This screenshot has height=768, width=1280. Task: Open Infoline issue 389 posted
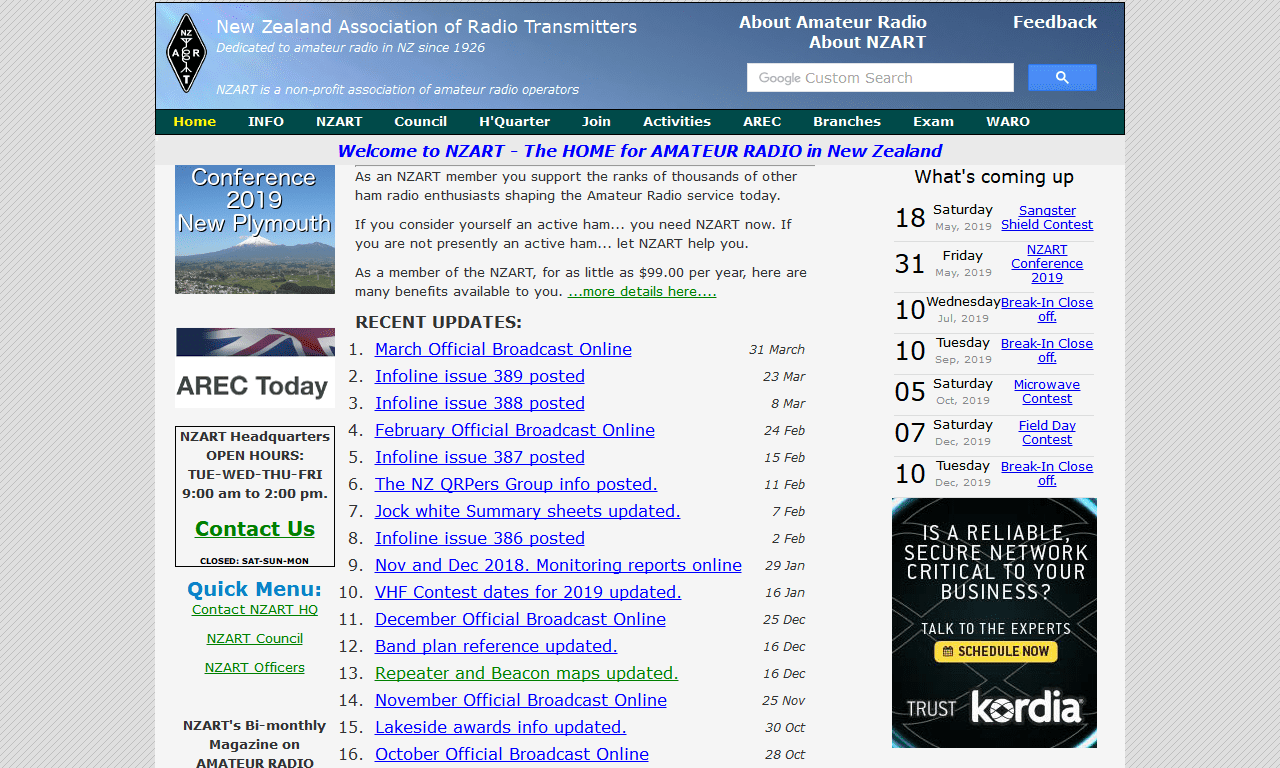click(x=480, y=376)
